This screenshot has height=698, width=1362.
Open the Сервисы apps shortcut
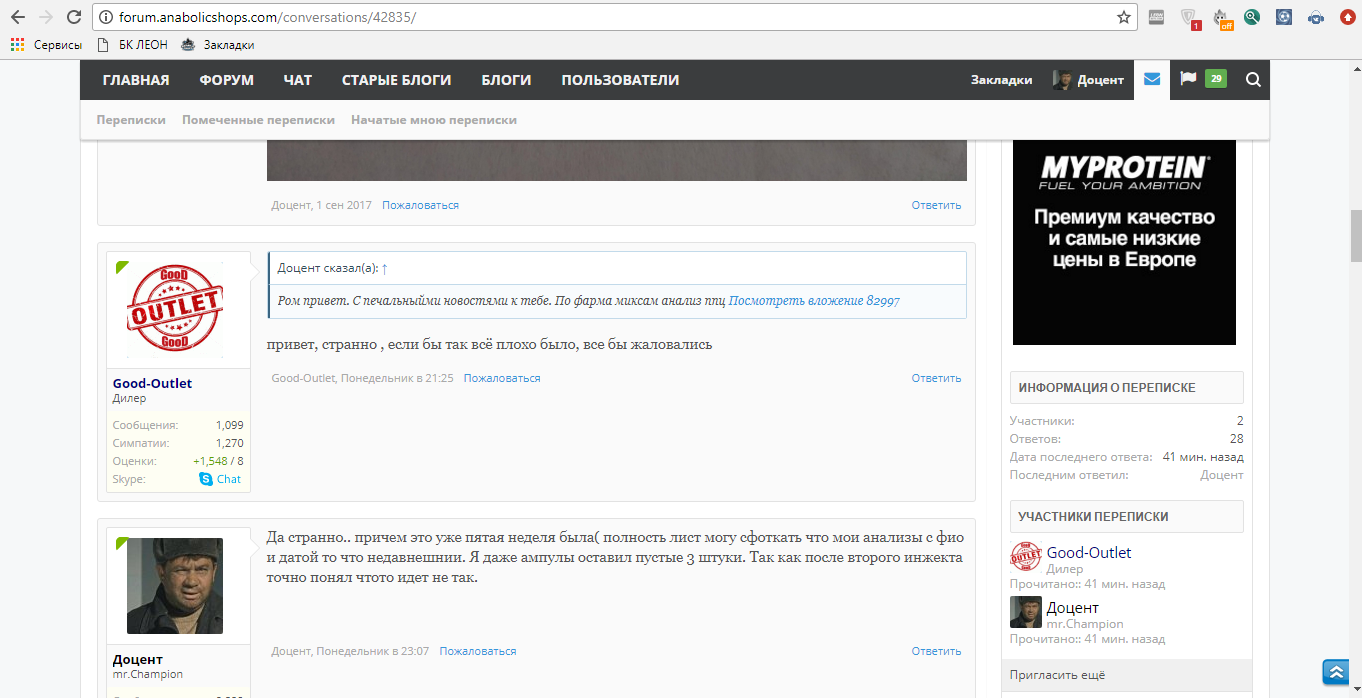[47, 45]
